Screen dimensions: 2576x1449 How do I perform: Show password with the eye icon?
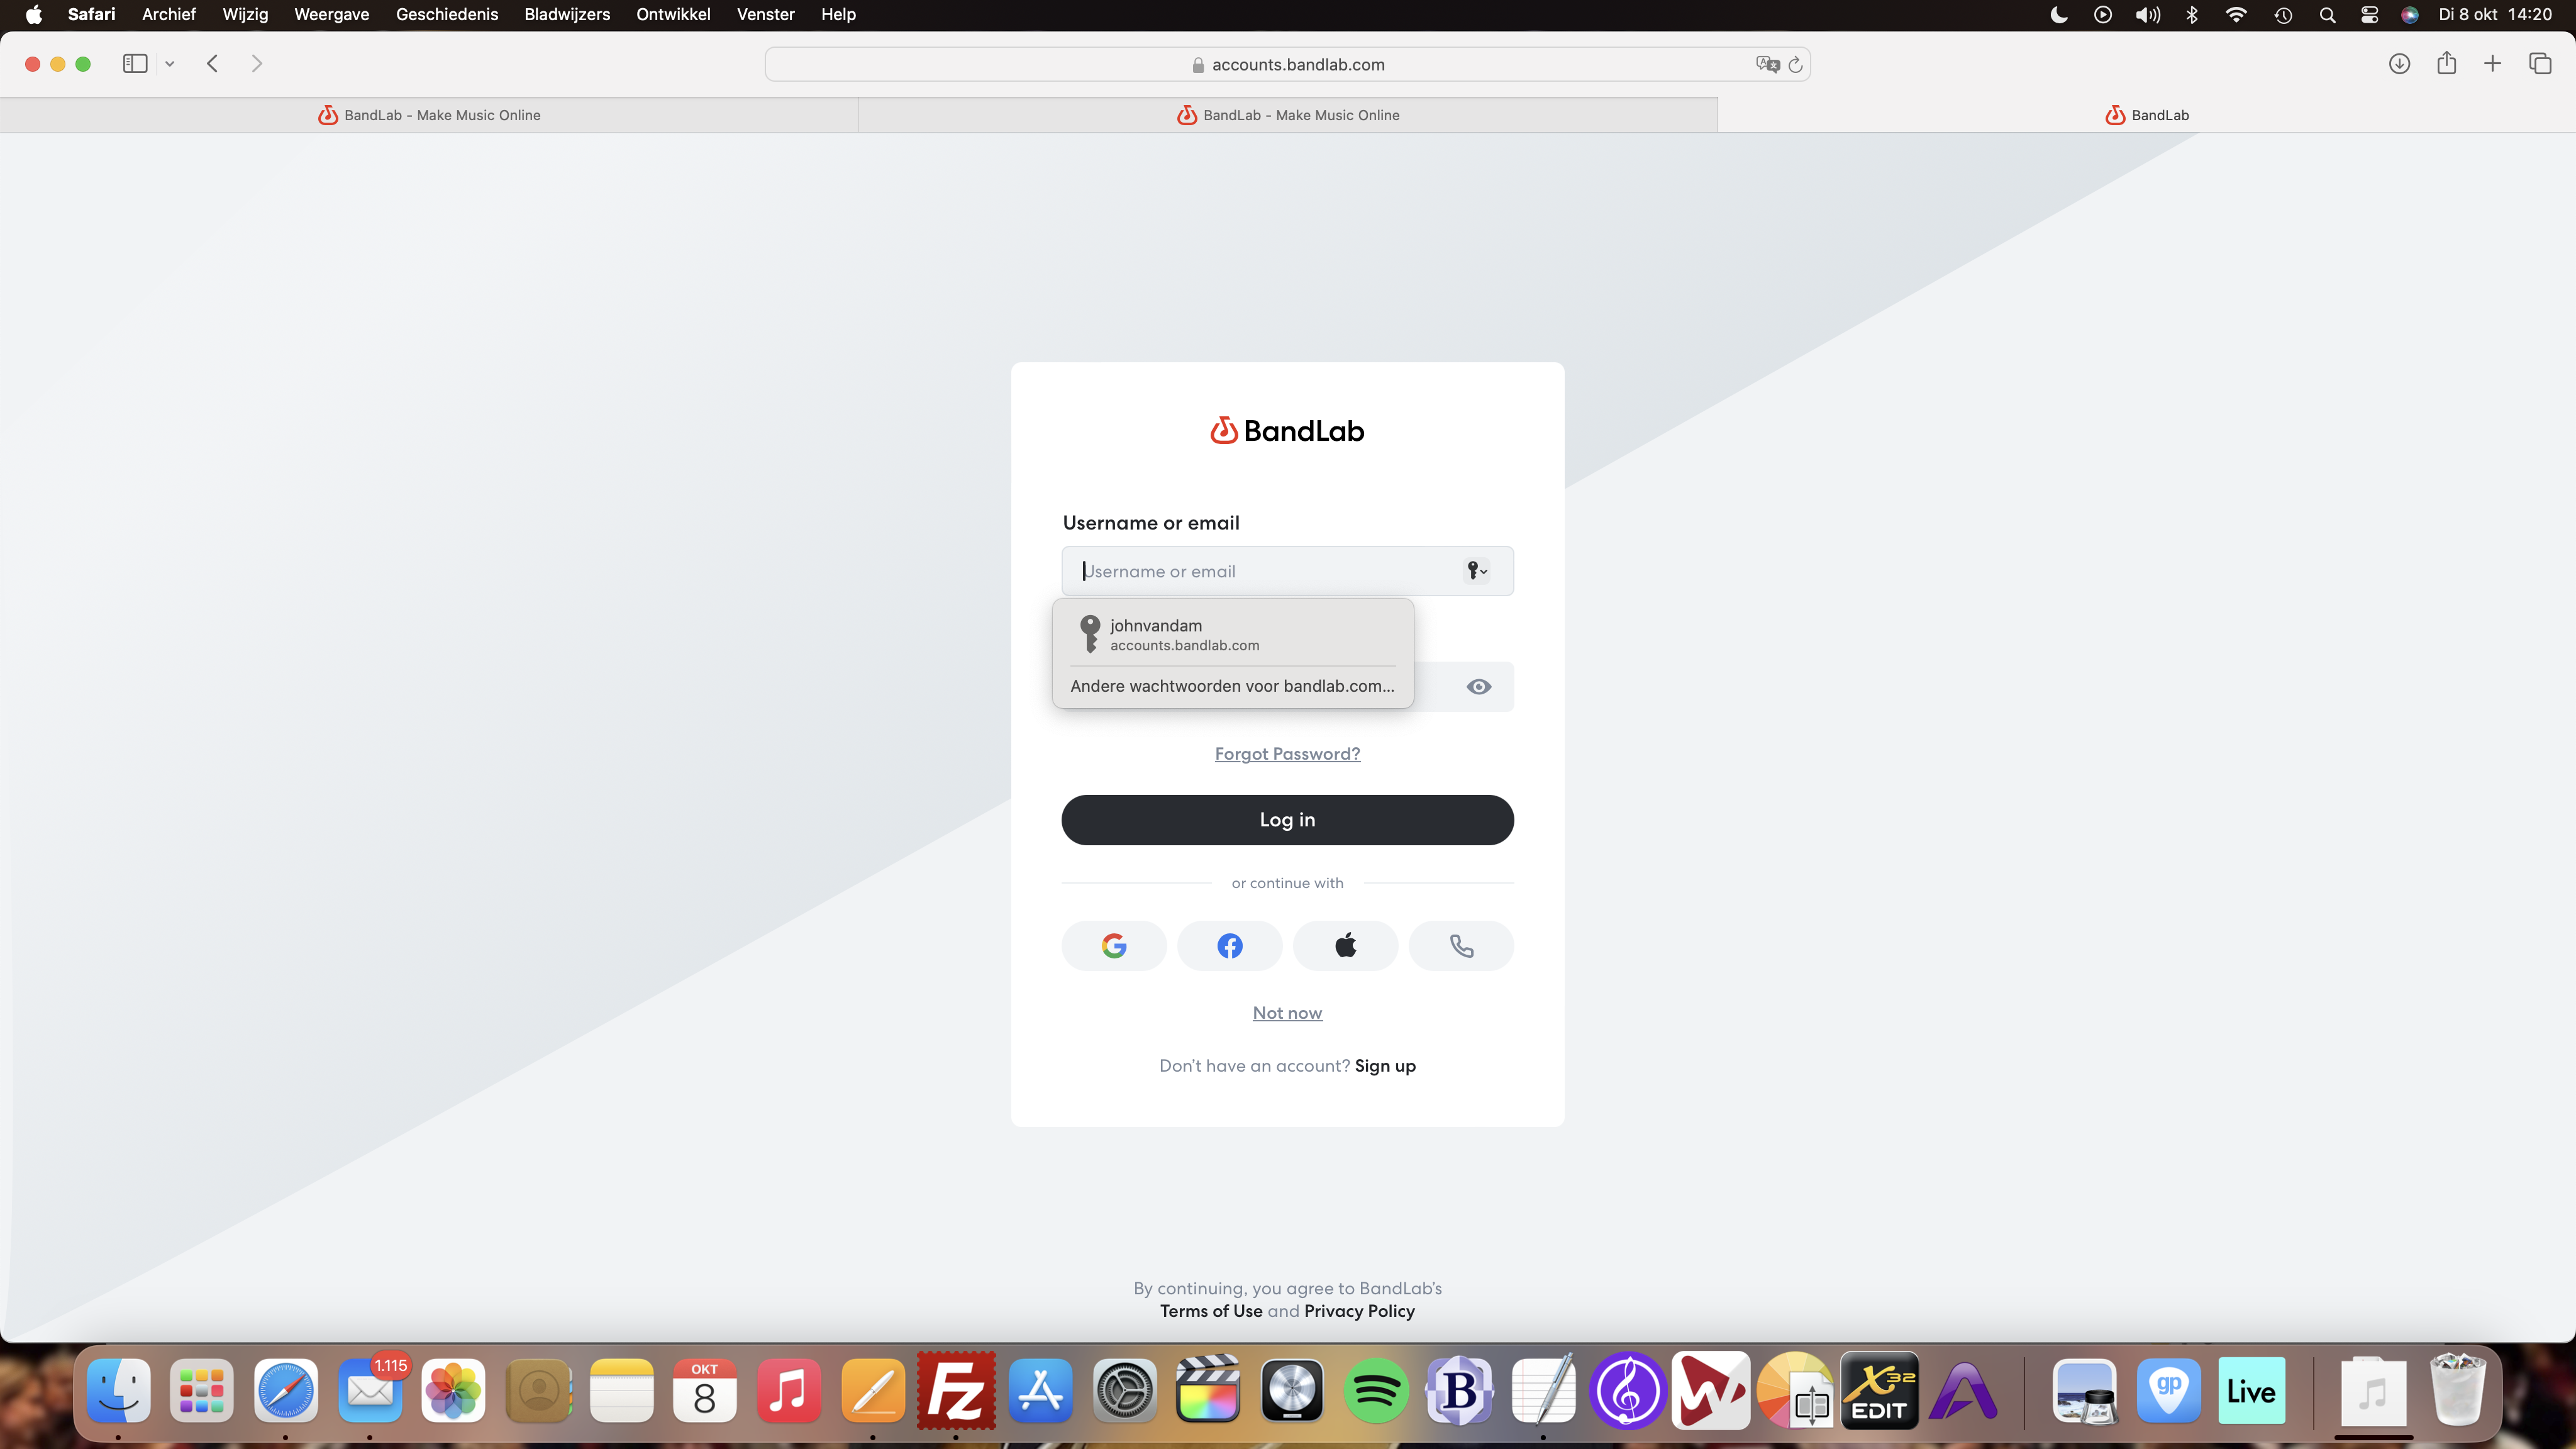(1479, 687)
